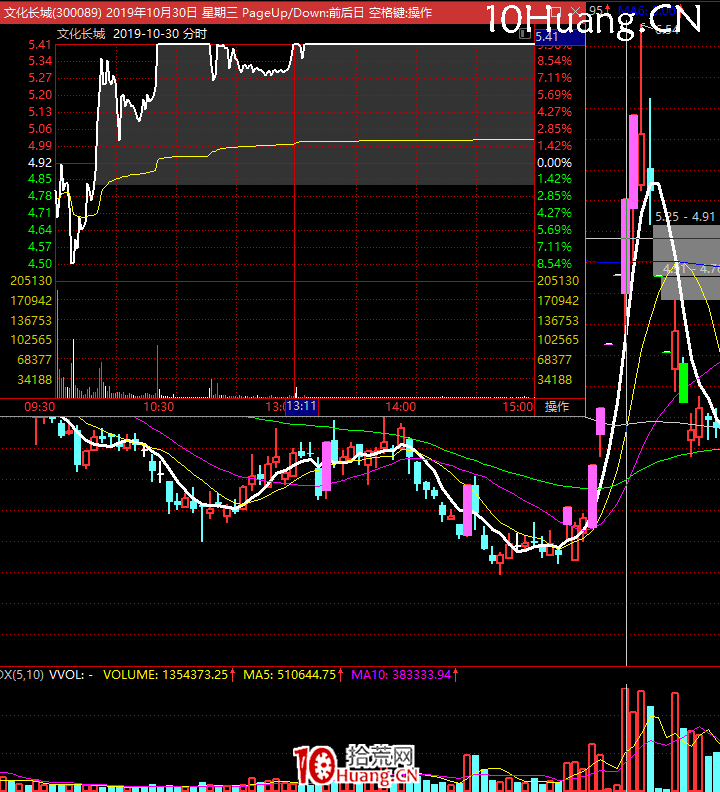The width and height of the screenshot is (720, 792).
Task: Click the 10:30 label on the time axis
Action: click(x=159, y=407)
